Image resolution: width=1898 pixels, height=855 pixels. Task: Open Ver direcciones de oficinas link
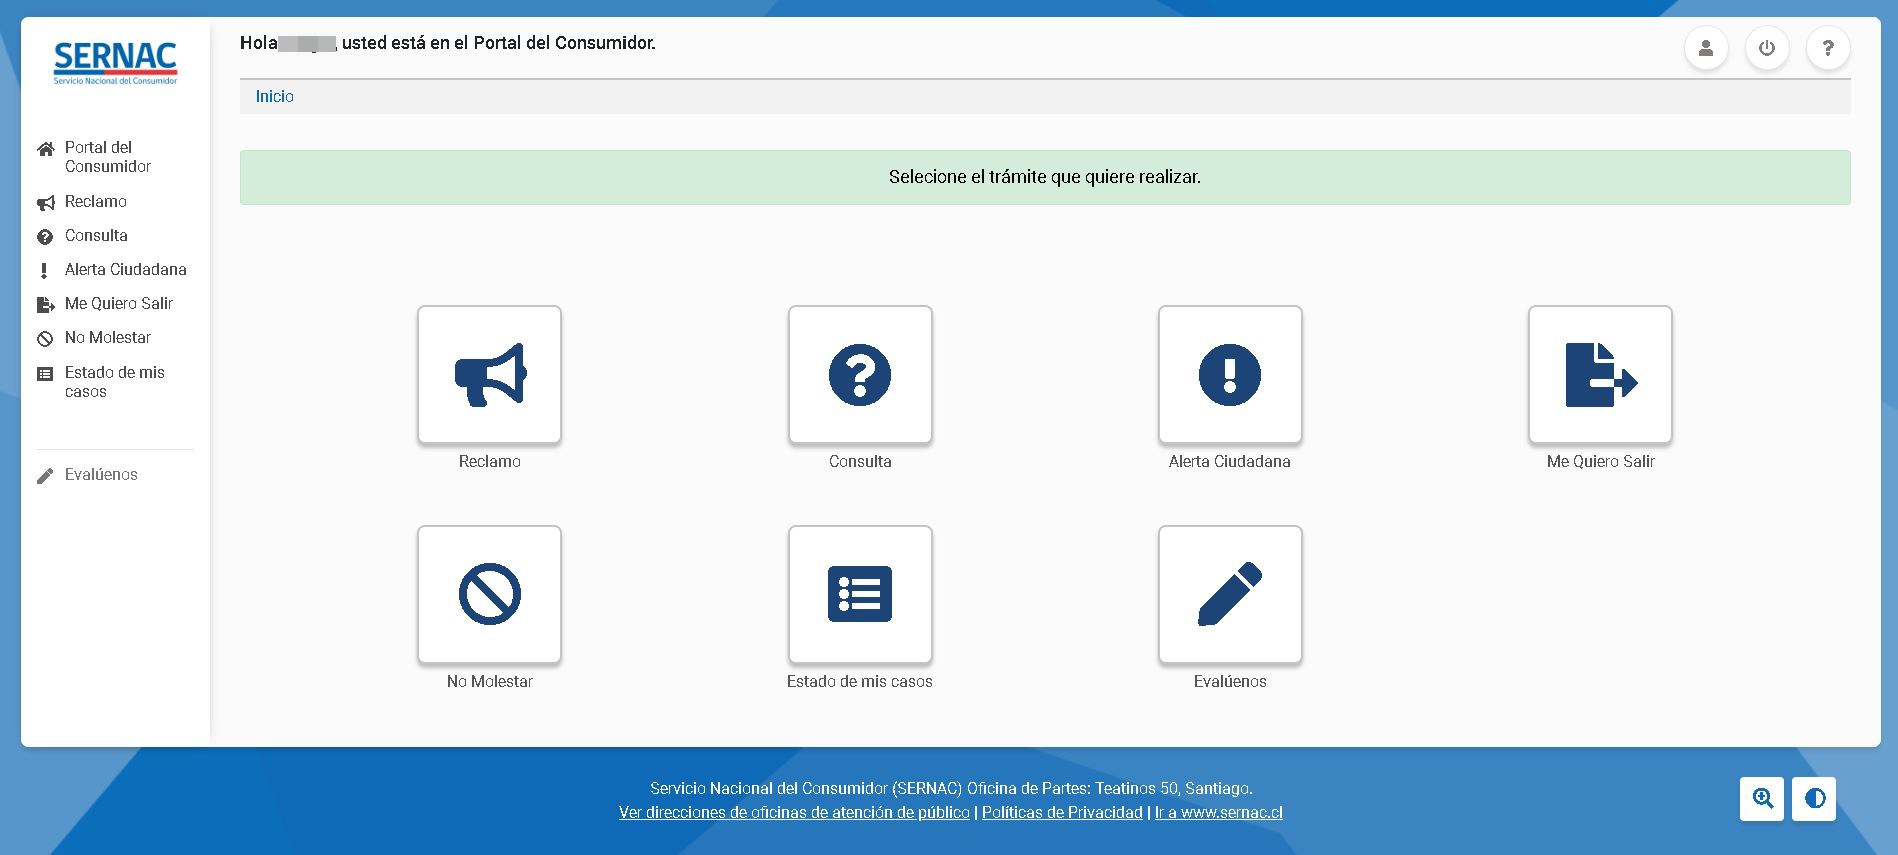tap(794, 812)
